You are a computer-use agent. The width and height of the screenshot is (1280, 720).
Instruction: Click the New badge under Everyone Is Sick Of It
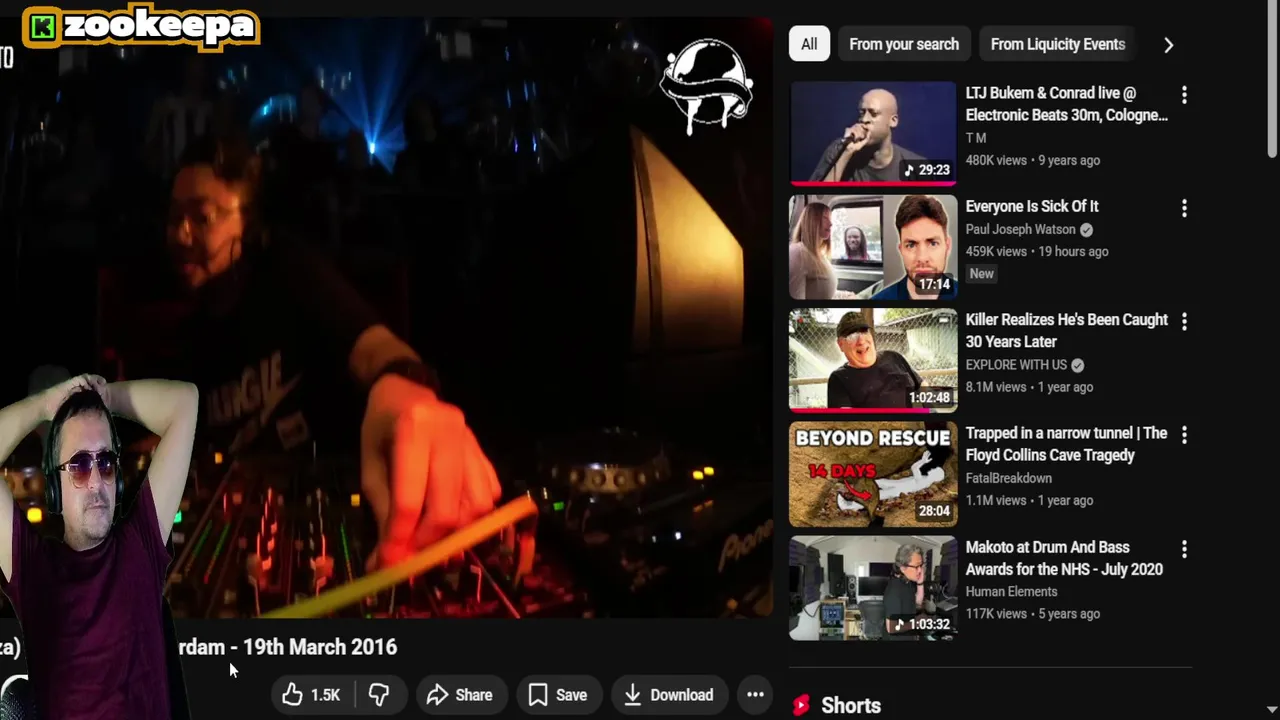[x=982, y=274]
